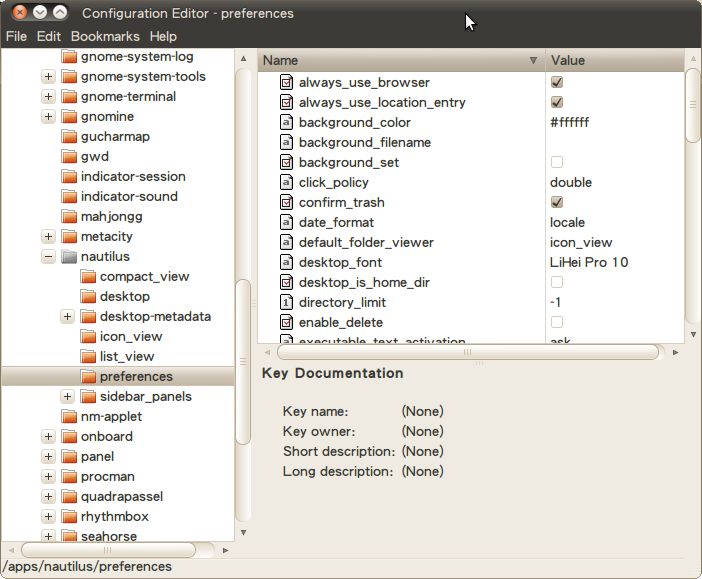Open the File menu
This screenshot has width=702, height=579.
16,36
